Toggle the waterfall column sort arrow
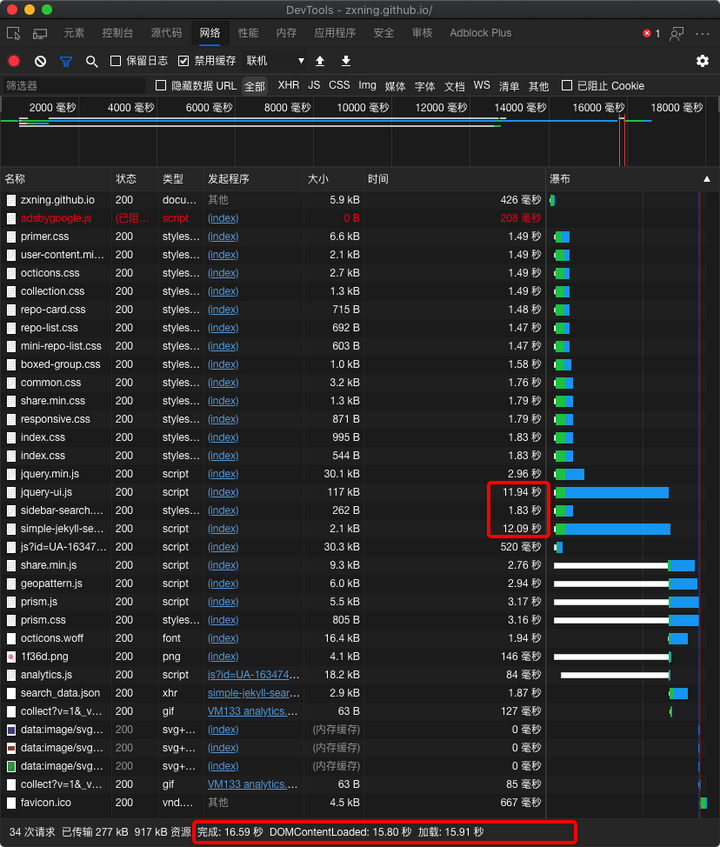The image size is (720, 847). [x=706, y=179]
